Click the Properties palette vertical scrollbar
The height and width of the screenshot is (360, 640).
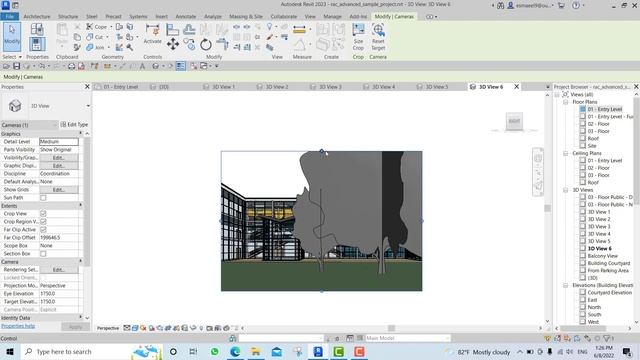[87, 202]
